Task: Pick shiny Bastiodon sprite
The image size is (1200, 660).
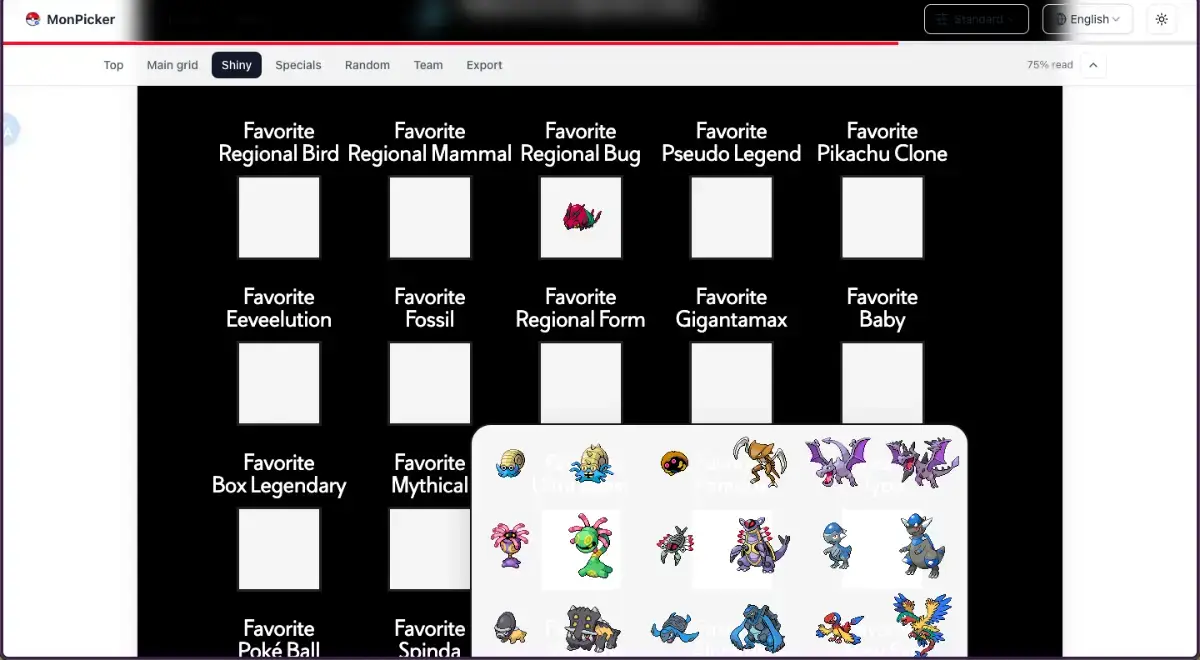Action: pyautogui.click(x=591, y=628)
